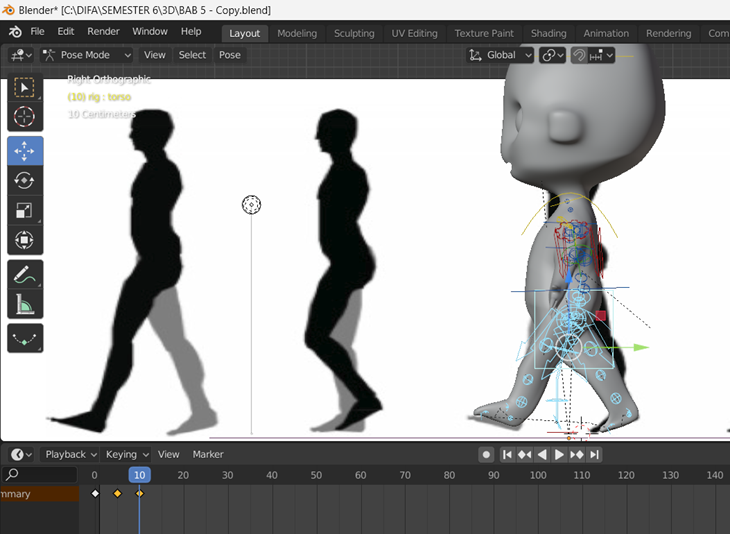Open the timeline editor type selector
Screen dimensions: 730x534
pos(21,454)
